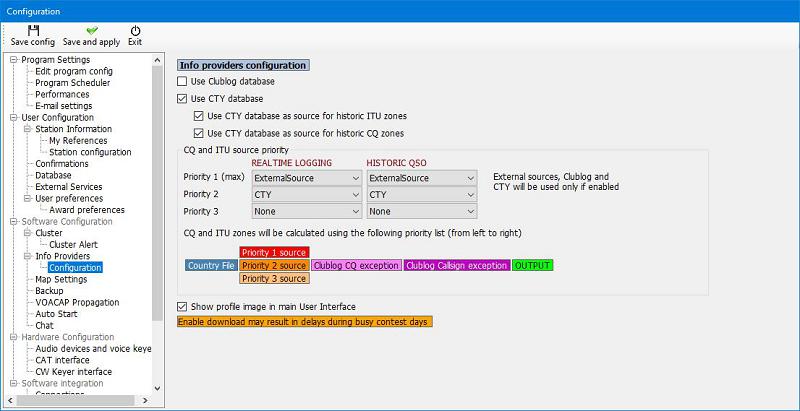
Task: Click the orange contest delay warning label
Action: click(x=305, y=322)
